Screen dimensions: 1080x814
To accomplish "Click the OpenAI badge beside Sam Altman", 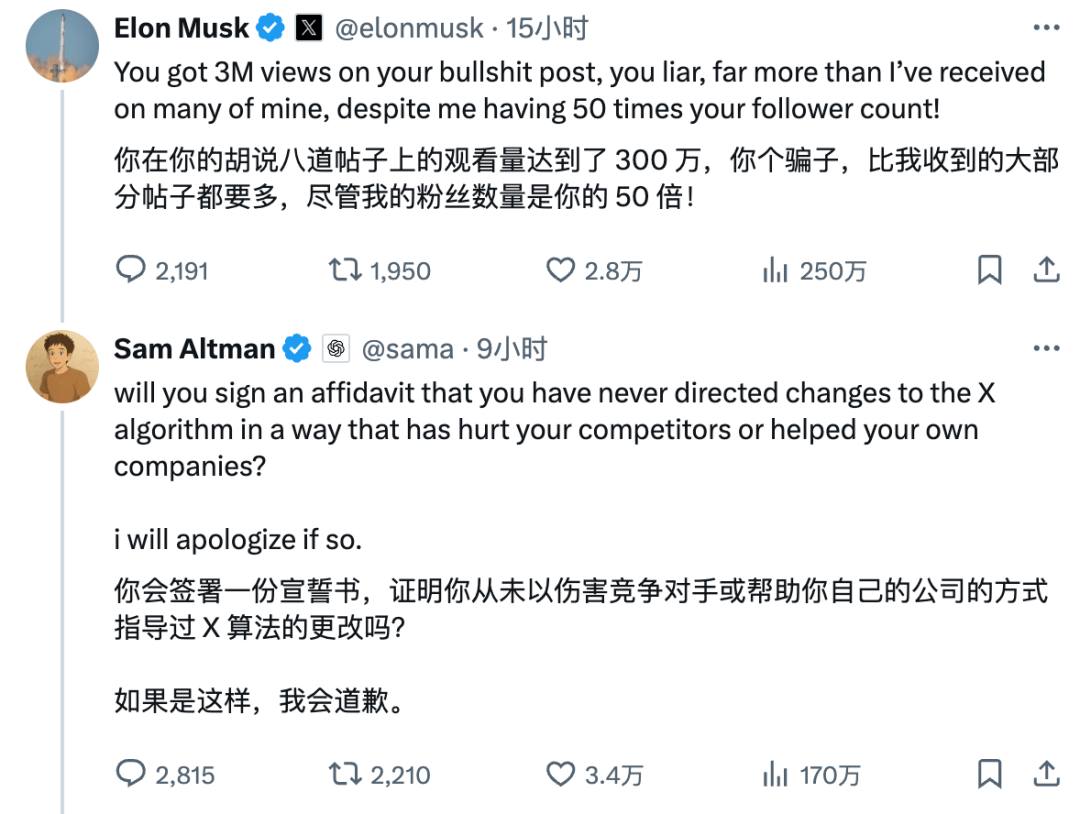I will tap(338, 348).
